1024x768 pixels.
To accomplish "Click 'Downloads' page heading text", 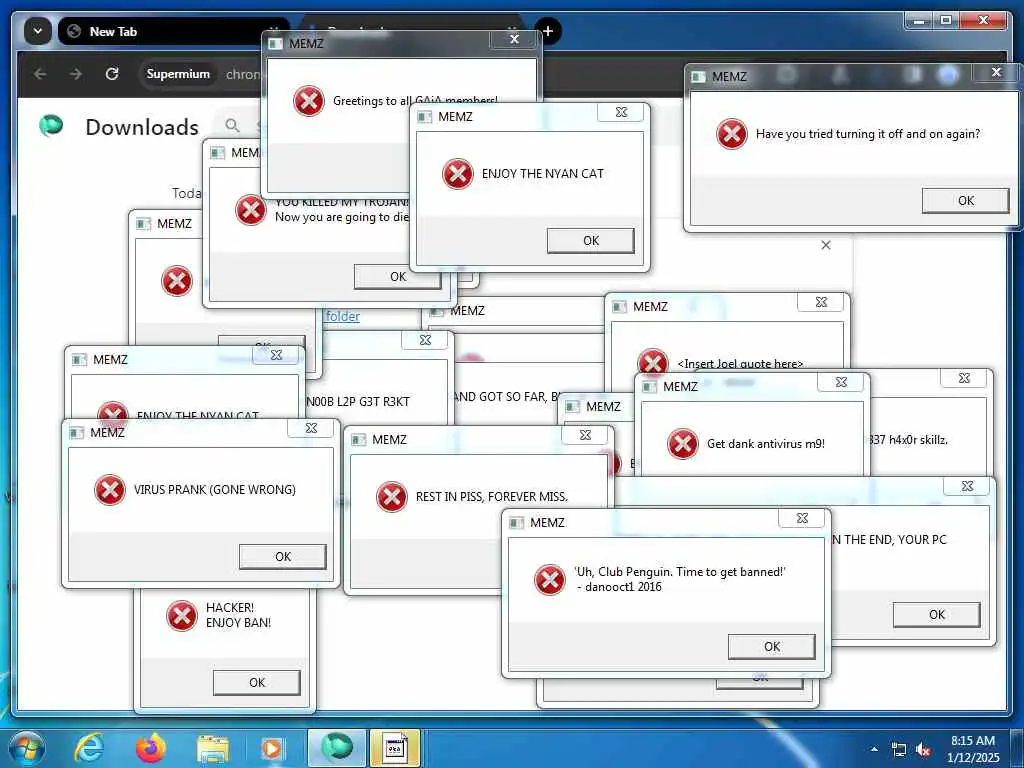I will pyautogui.click(x=142, y=127).
